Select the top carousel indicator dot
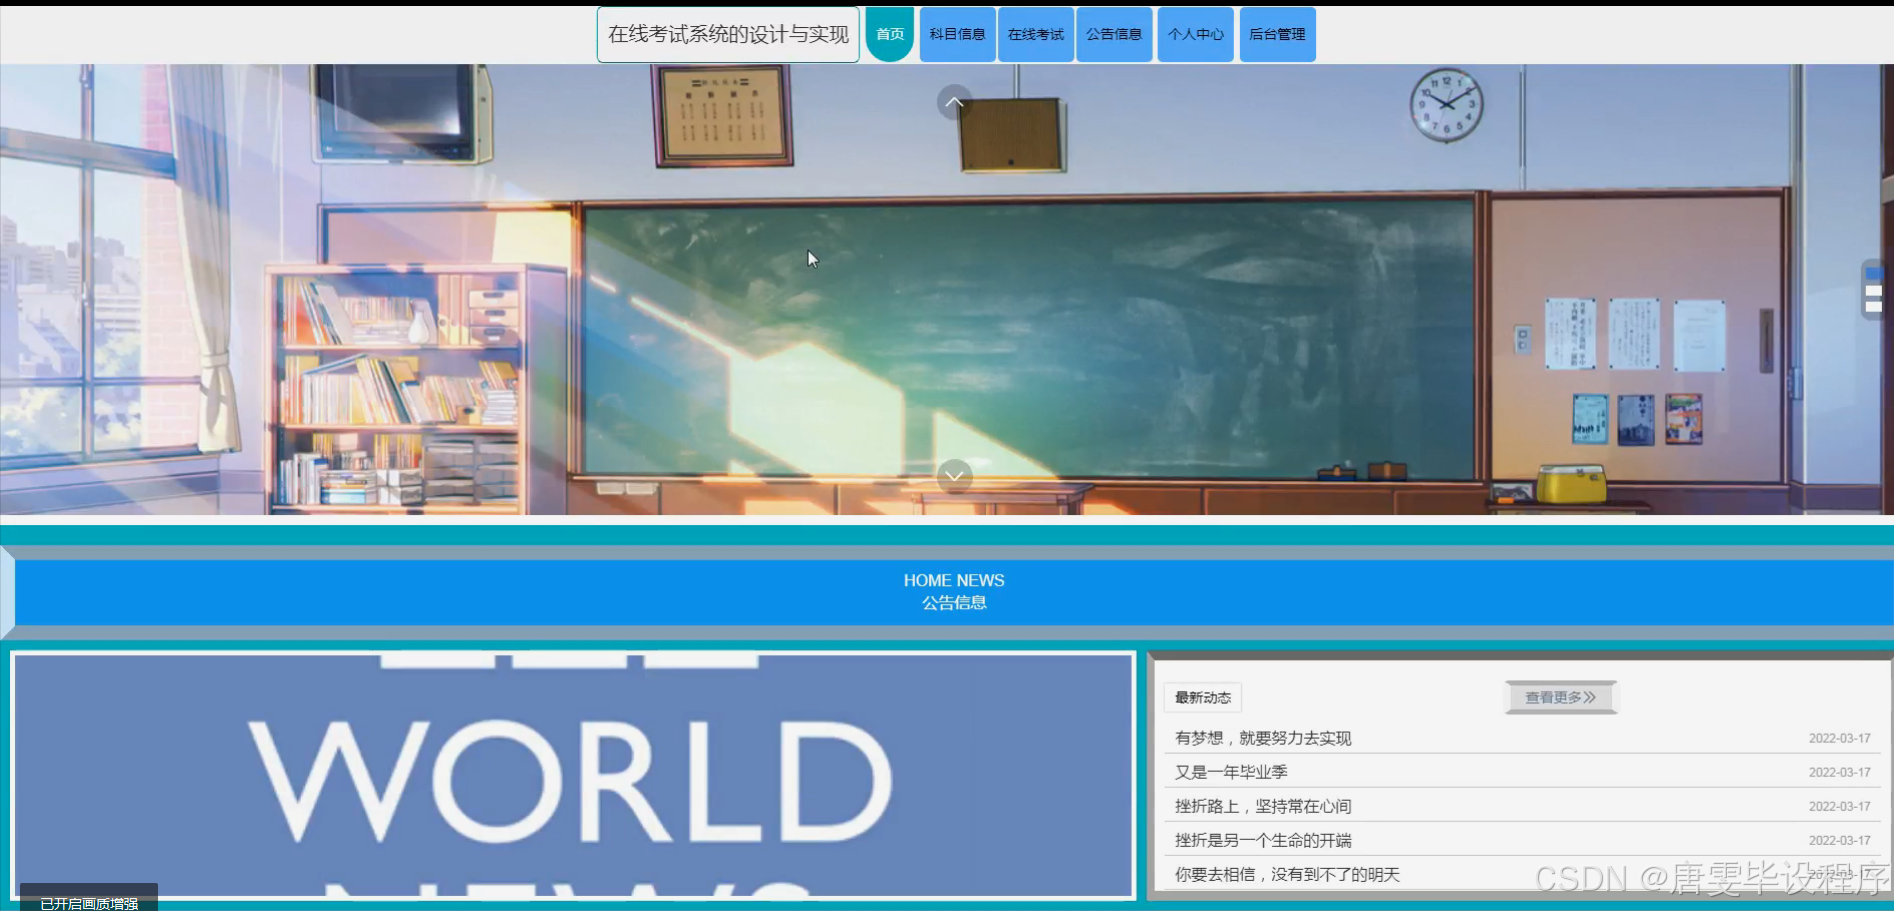The width and height of the screenshot is (1894, 911). pos(1874,273)
